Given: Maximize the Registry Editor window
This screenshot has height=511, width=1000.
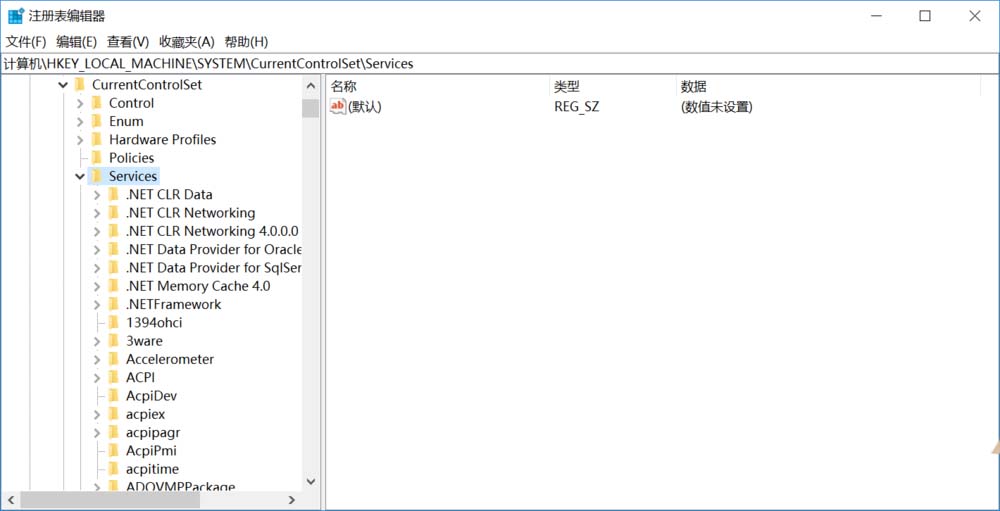Looking at the screenshot, I should click(x=925, y=16).
